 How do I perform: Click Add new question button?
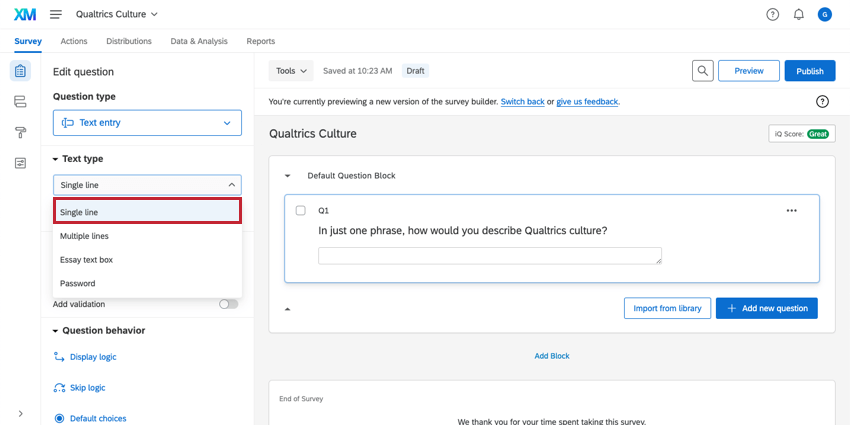767,308
